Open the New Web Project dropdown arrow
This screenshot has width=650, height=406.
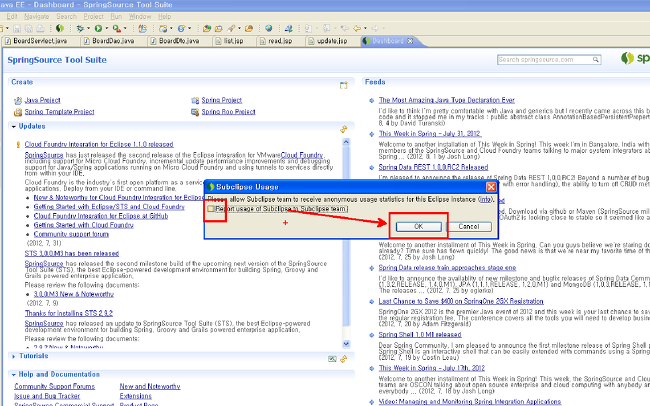point(172,29)
